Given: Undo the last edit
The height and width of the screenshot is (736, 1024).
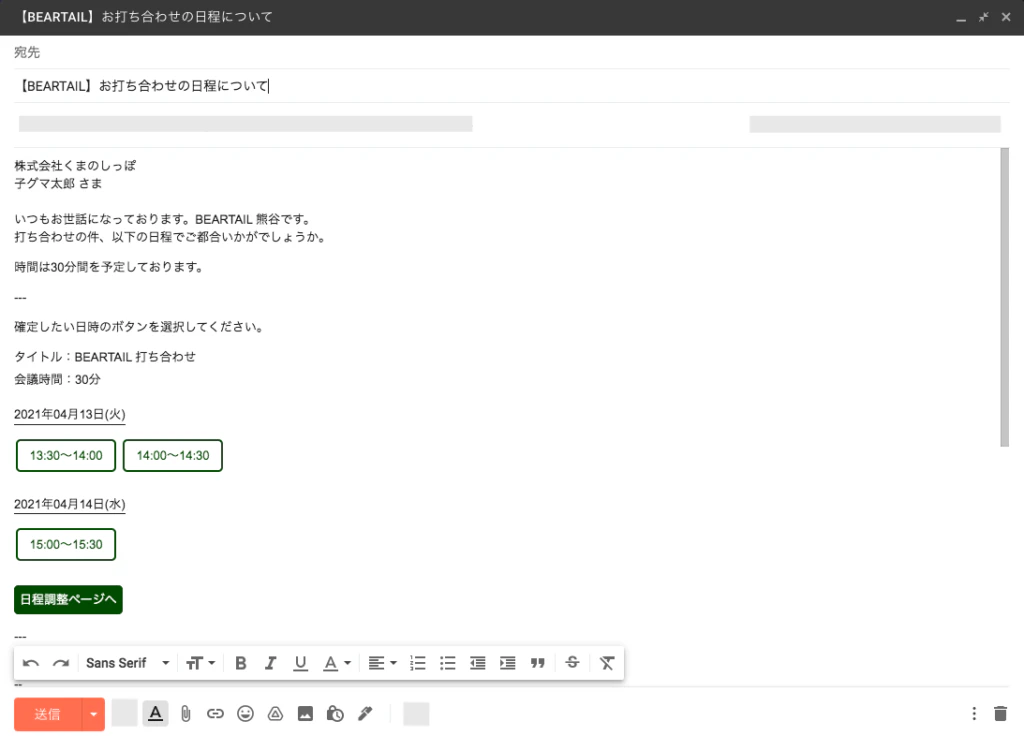Looking at the screenshot, I should [x=31, y=664].
